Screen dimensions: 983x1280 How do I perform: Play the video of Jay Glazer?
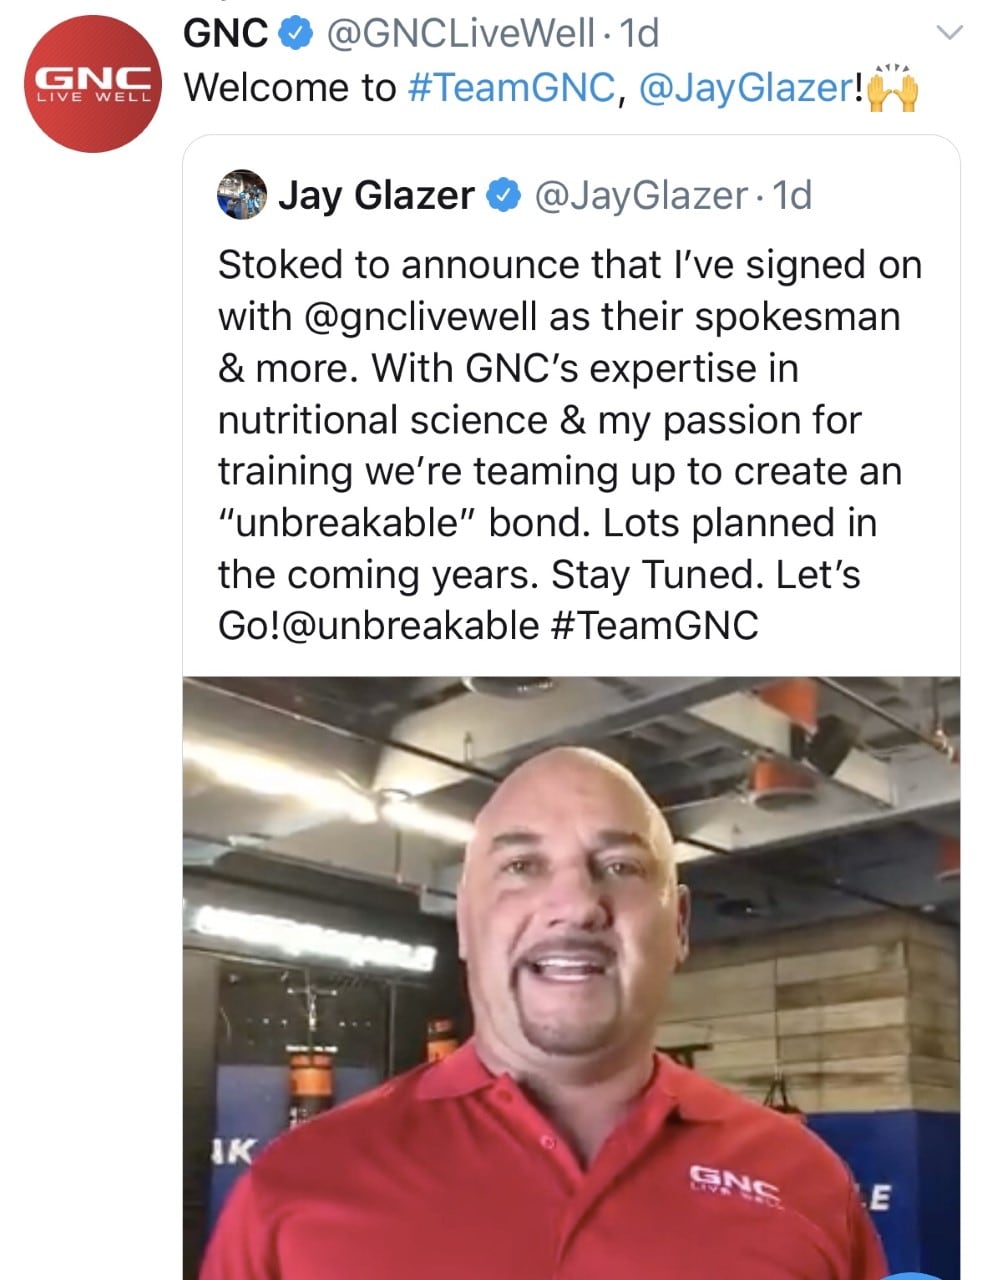tap(571, 978)
